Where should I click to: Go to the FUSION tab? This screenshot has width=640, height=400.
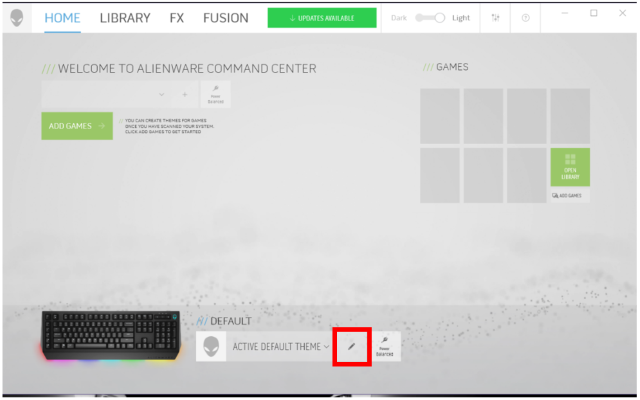tap(226, 18)
